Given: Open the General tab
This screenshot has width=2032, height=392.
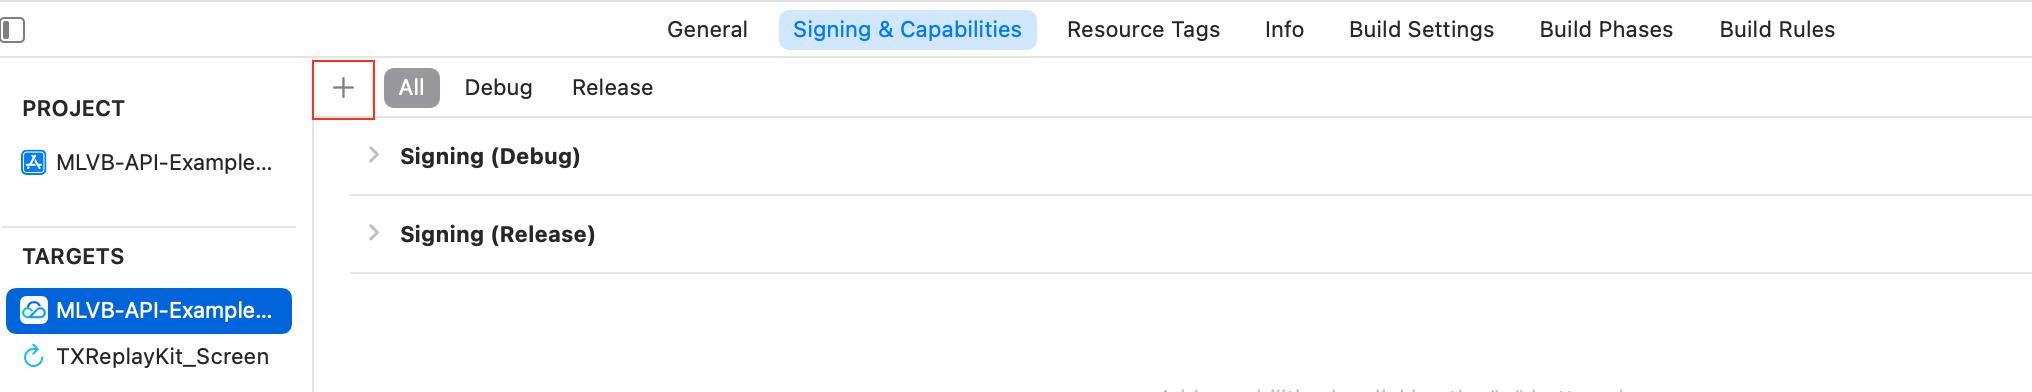Looking at the screenshot, I should 707,30.
